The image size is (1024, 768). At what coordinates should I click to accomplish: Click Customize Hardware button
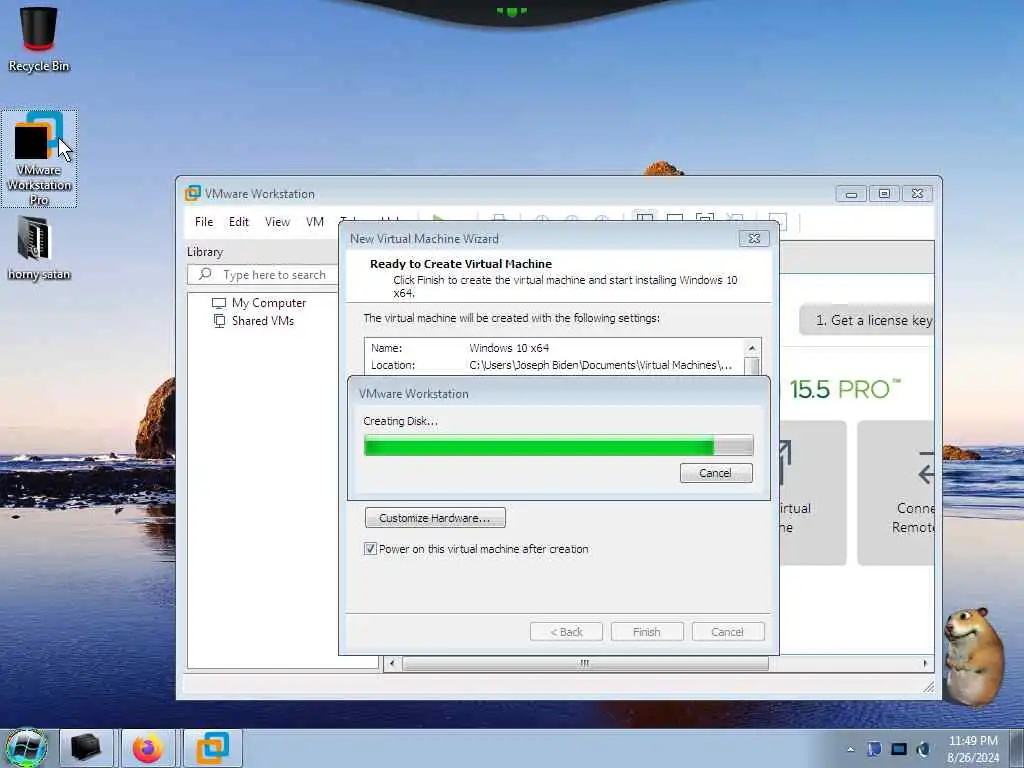tap(435, 518)
